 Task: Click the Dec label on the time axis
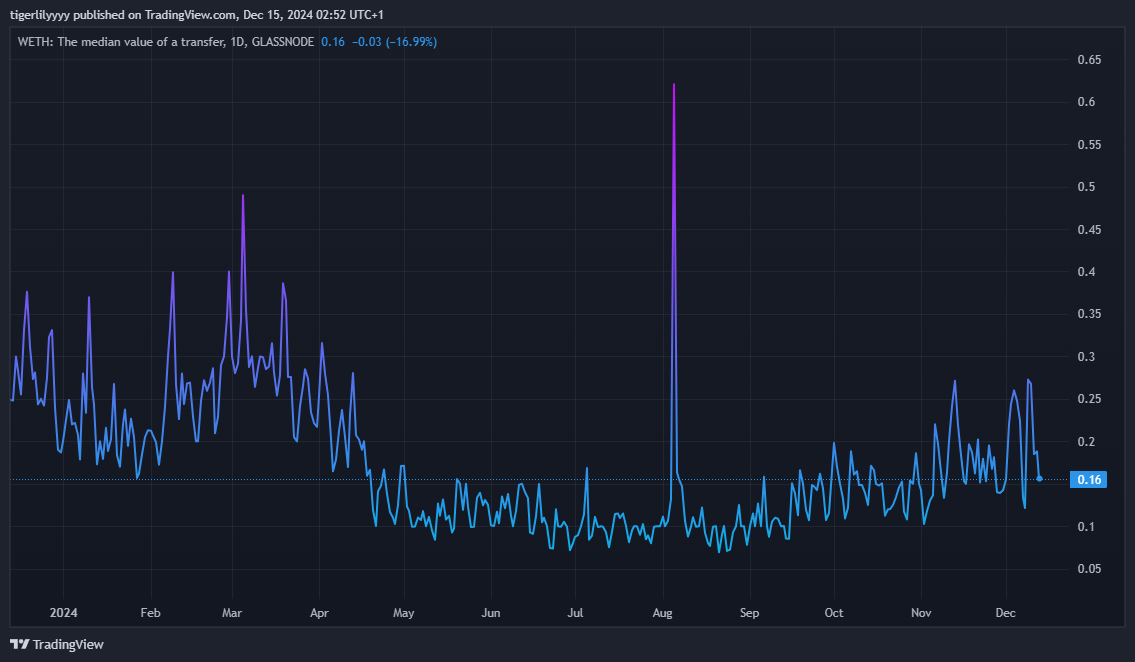pyautogui.click(x=1005, y=612)
